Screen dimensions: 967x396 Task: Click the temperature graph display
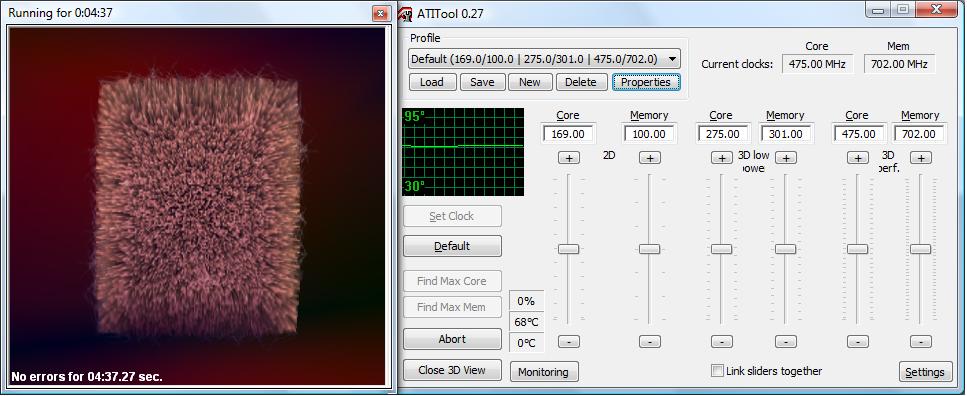pyautogui.click(x=463, y=152)
